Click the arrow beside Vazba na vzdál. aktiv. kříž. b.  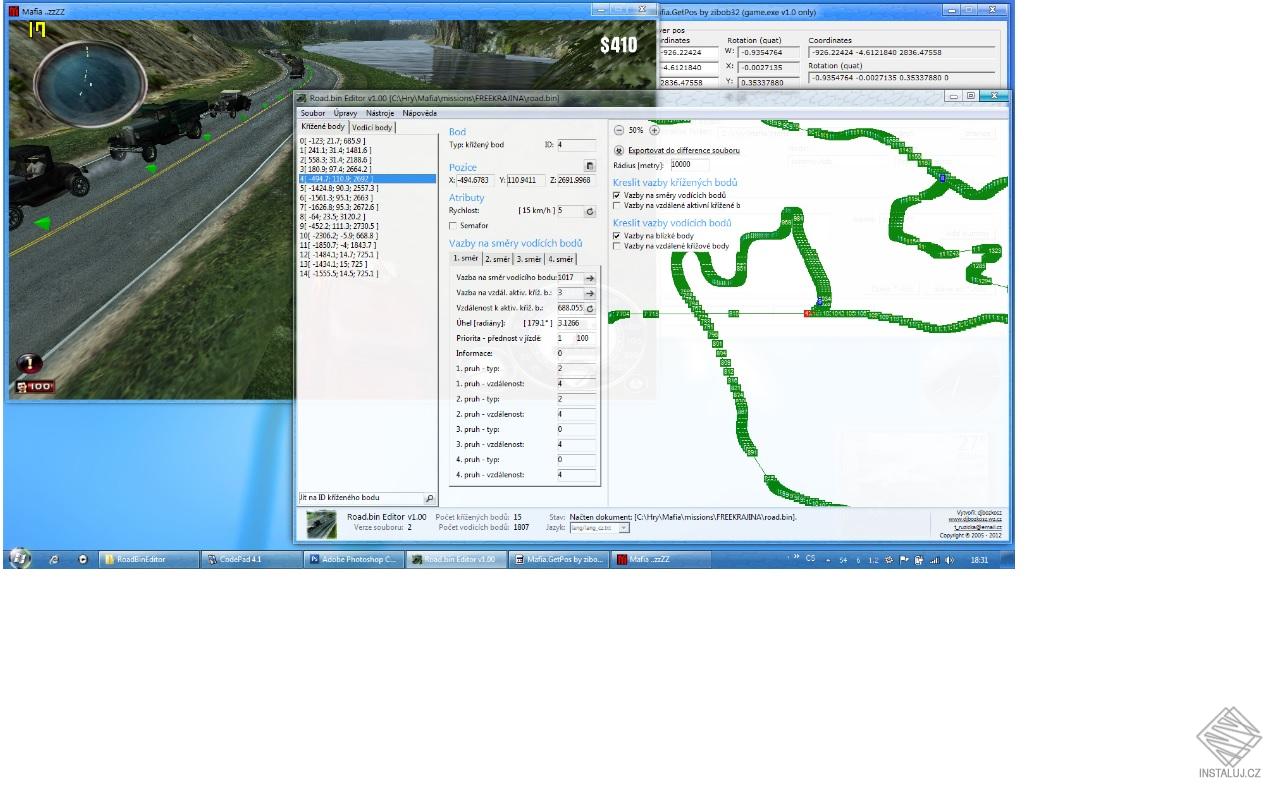tap(590, 293)
